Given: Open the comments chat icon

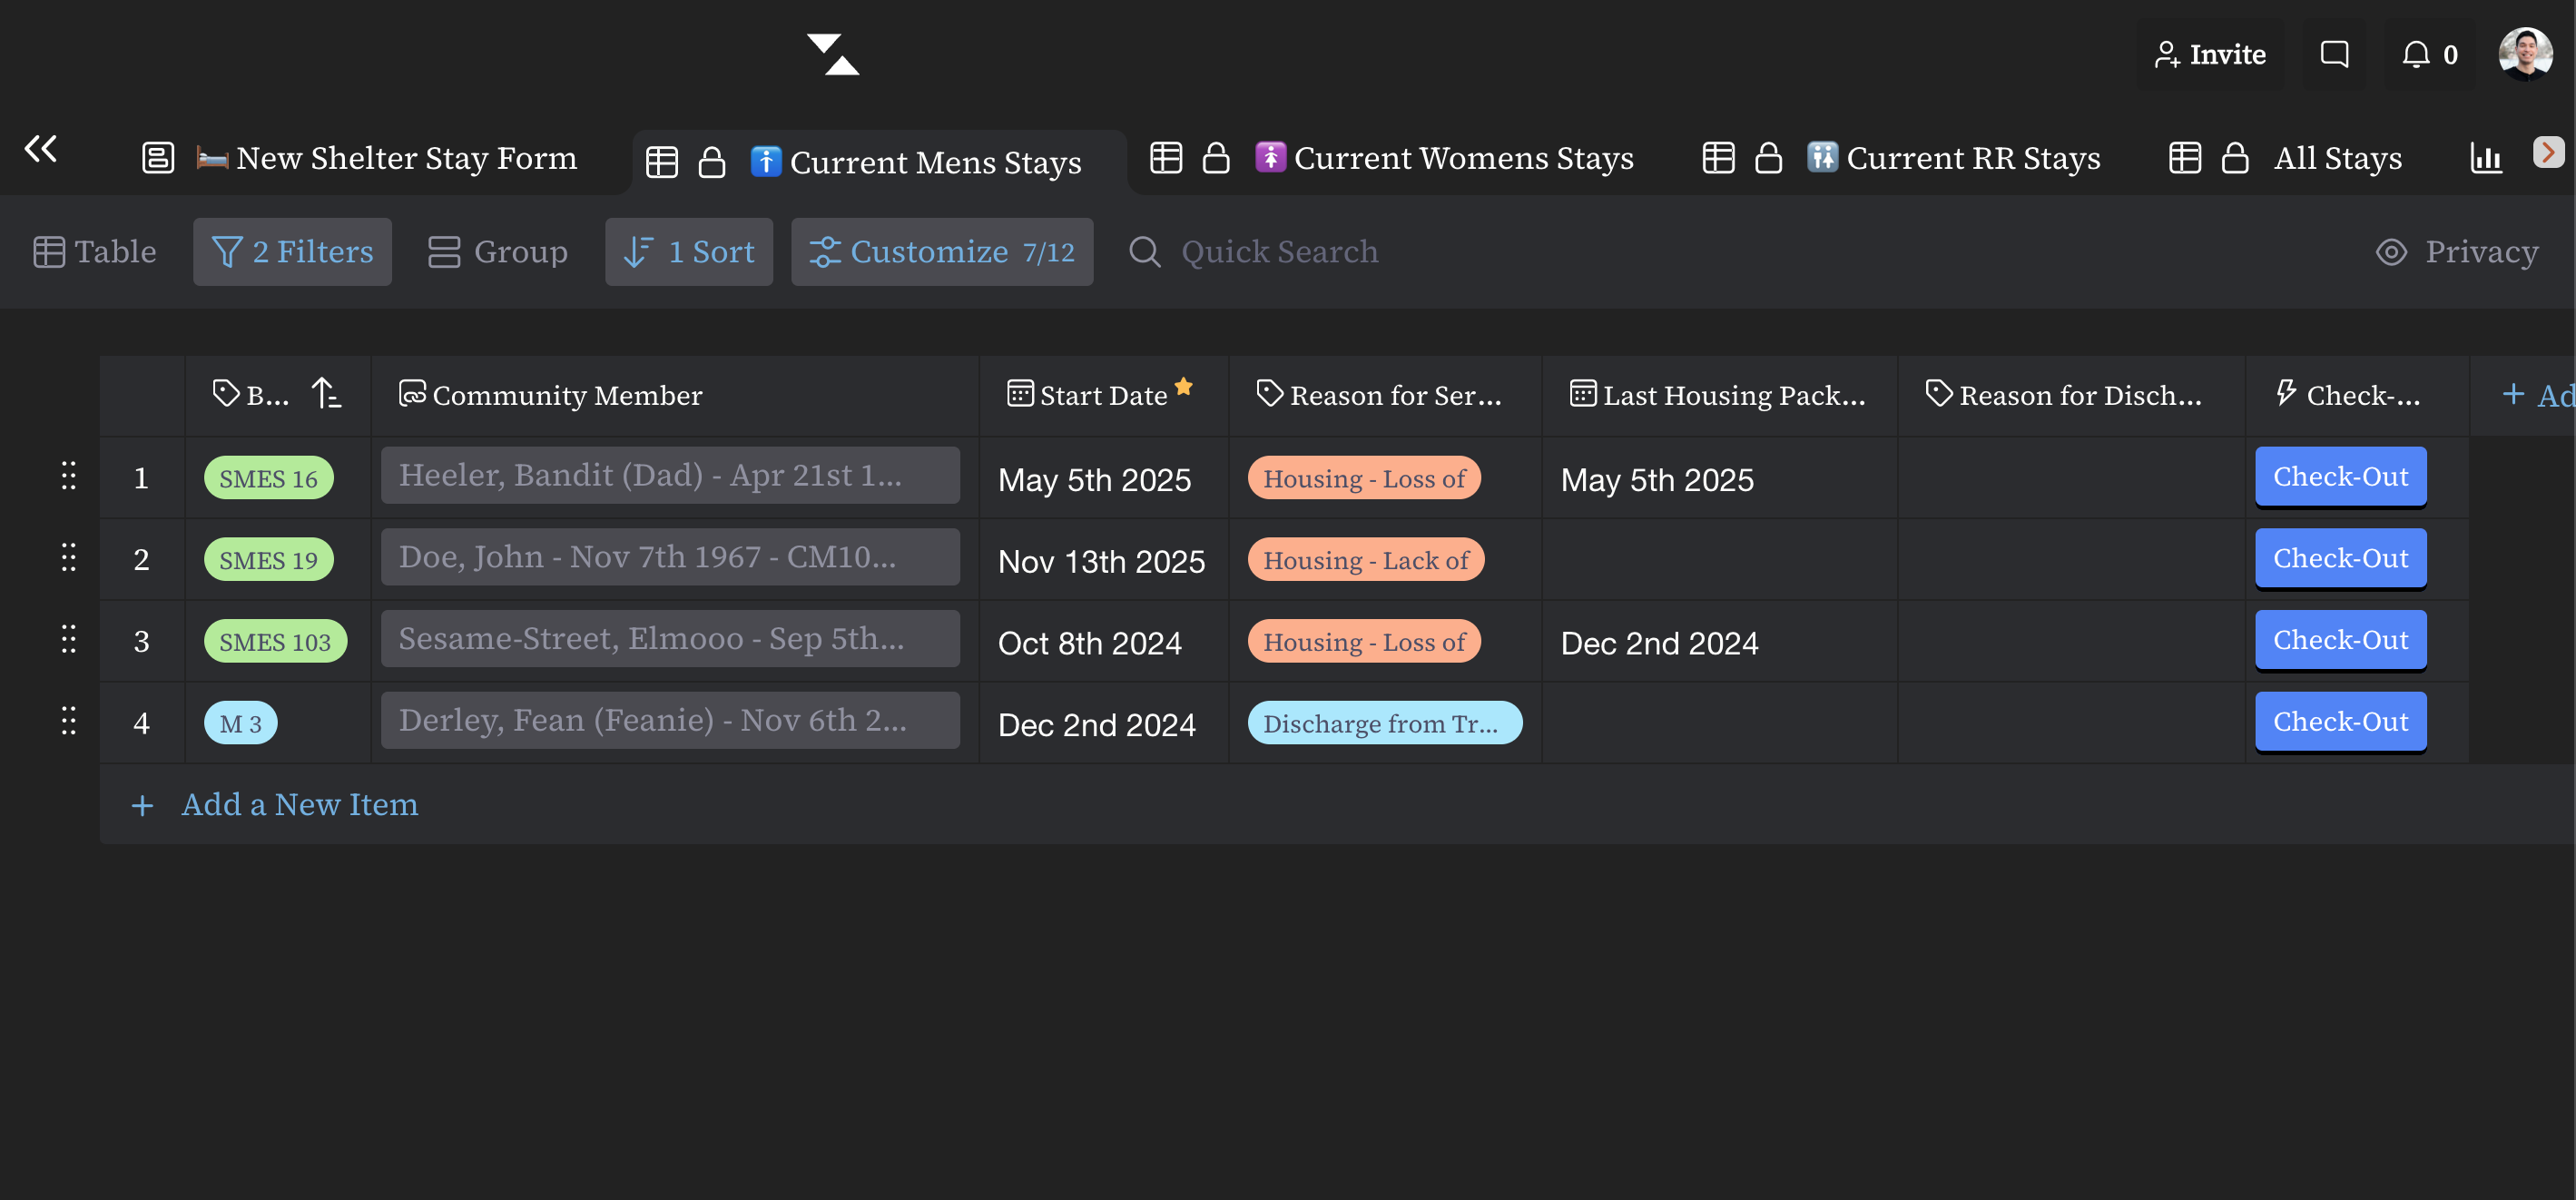Looking at the screenshot, I should pyautogui.click(x=2334, y=55).
